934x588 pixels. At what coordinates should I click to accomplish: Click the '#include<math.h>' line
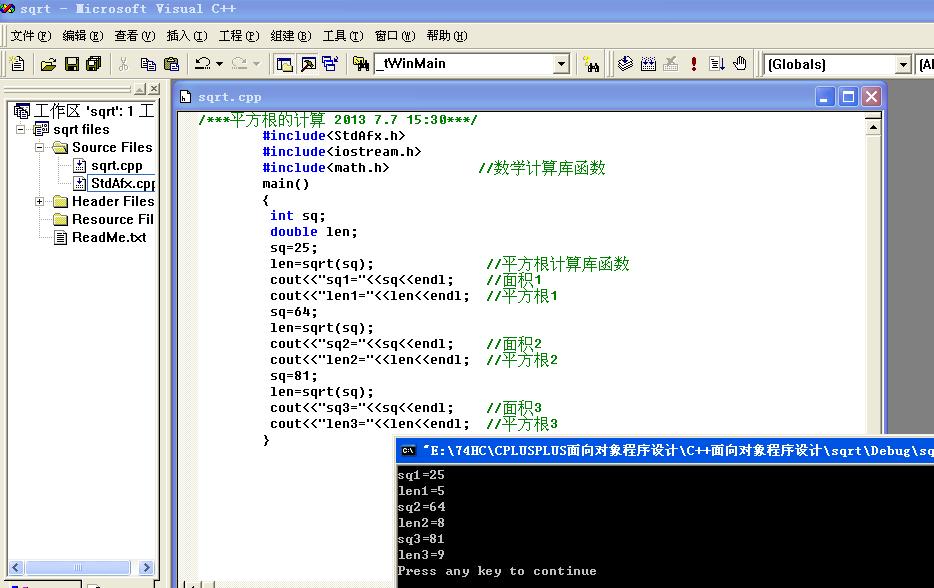pos(325,168)
